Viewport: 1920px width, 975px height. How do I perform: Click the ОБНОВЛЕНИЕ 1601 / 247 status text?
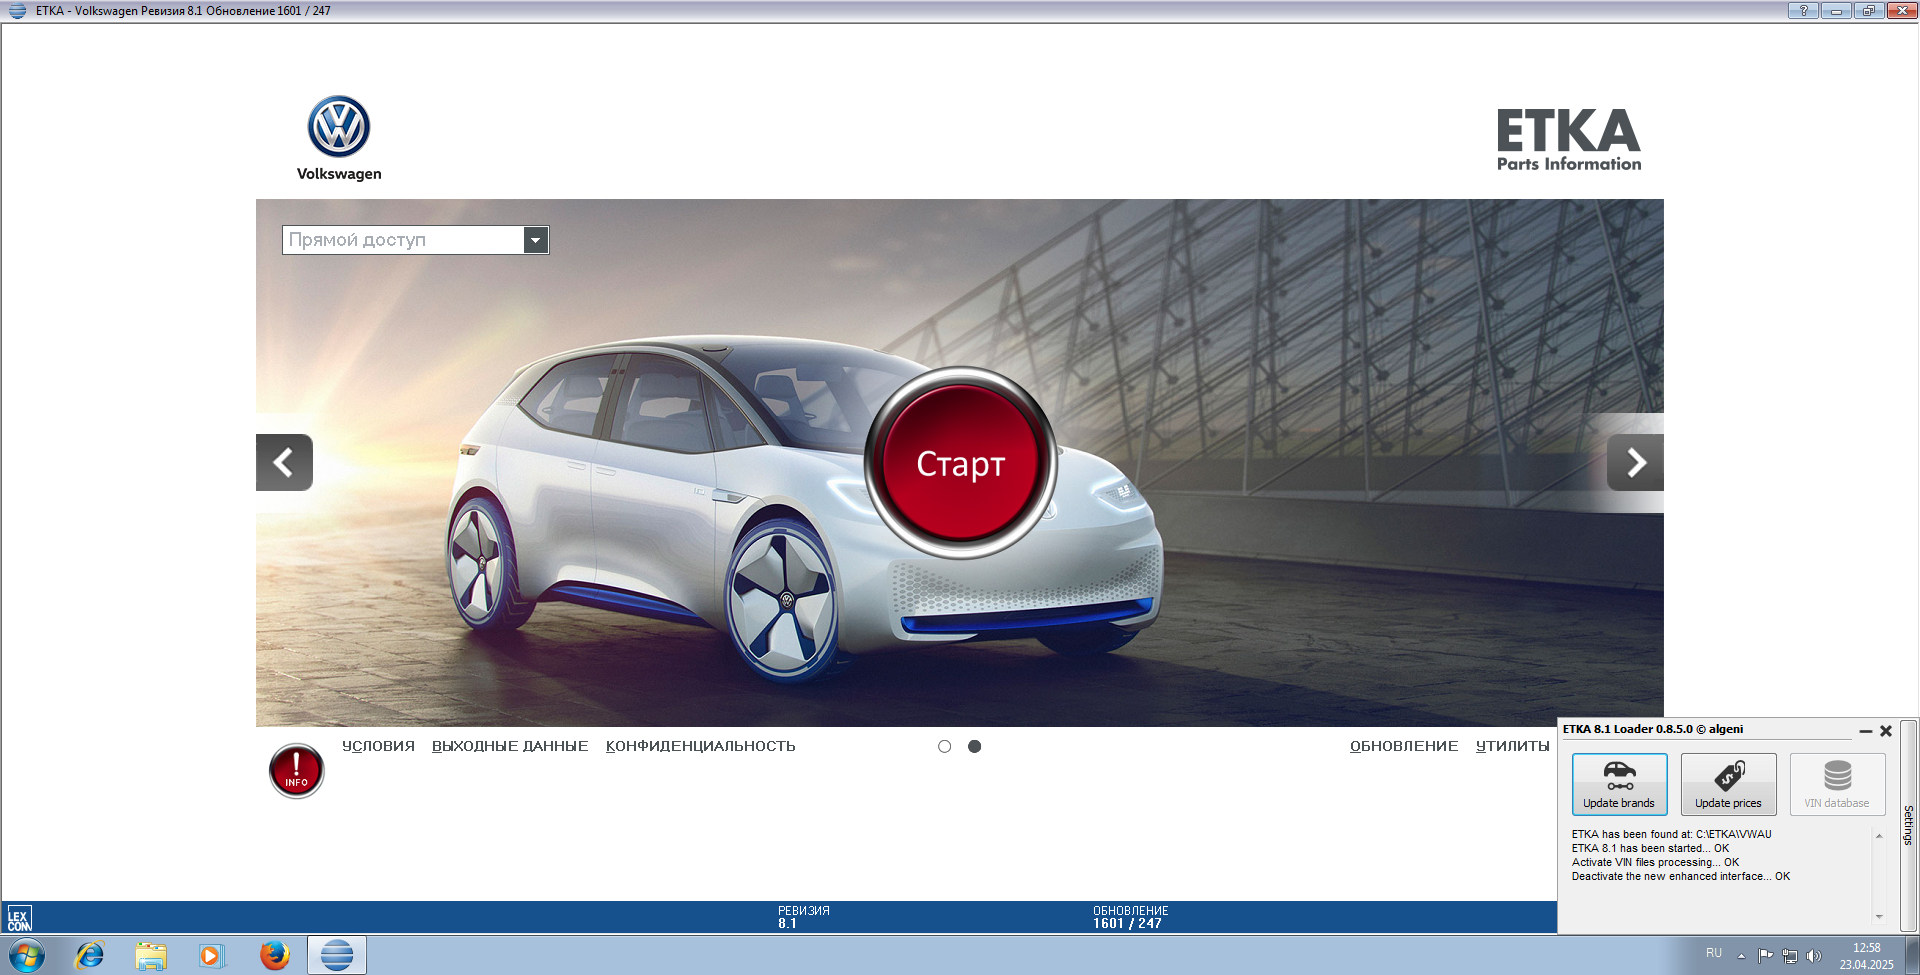[x=1130, y=917]
